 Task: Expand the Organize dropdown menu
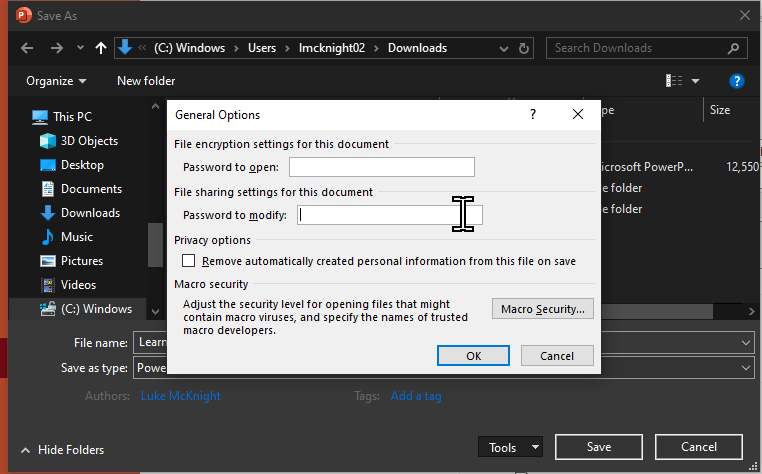pyautogui.click(x=56, y=81)
